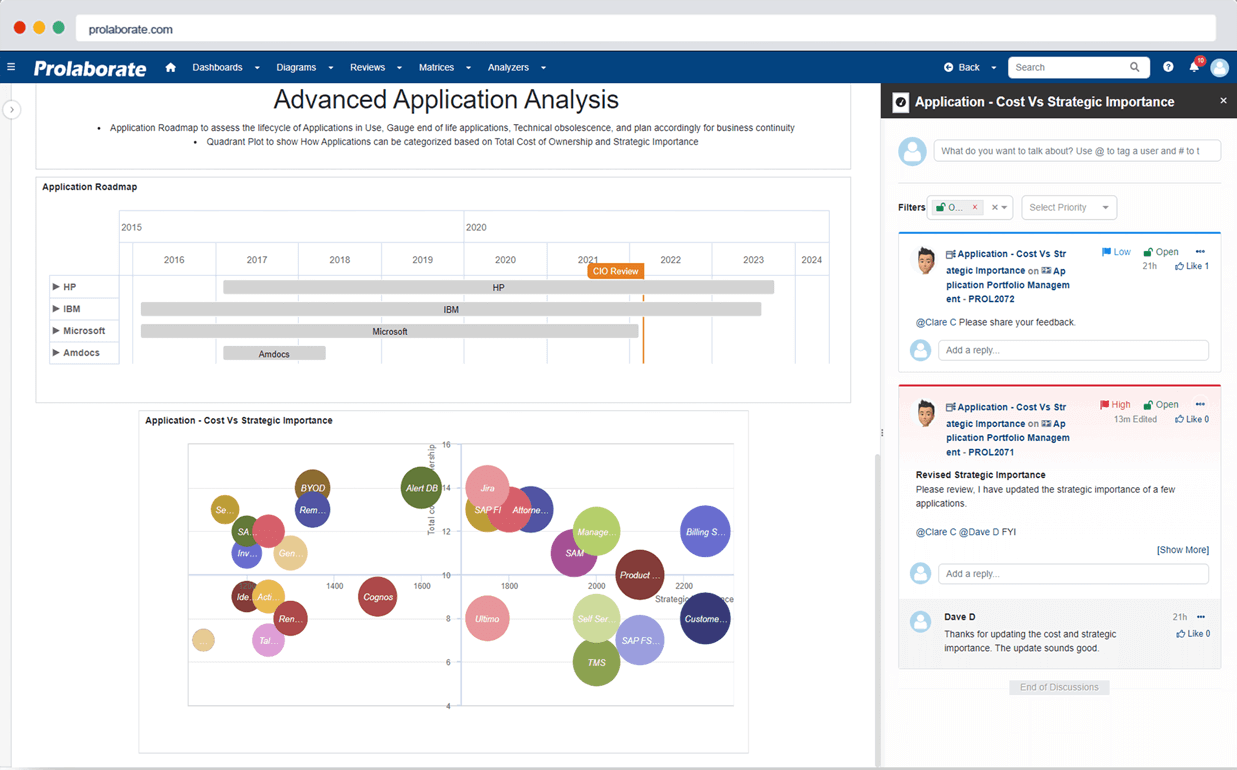This screenshot has height=770, width=1237.
Task: Click the Prolaborate logo
Action: coord(90,68)
